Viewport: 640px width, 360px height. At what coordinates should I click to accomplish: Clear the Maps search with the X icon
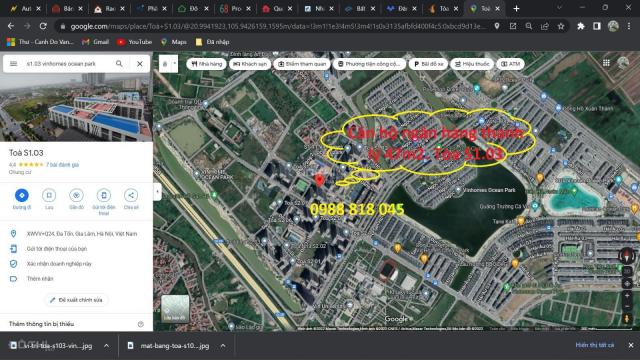tap(140, 64)
